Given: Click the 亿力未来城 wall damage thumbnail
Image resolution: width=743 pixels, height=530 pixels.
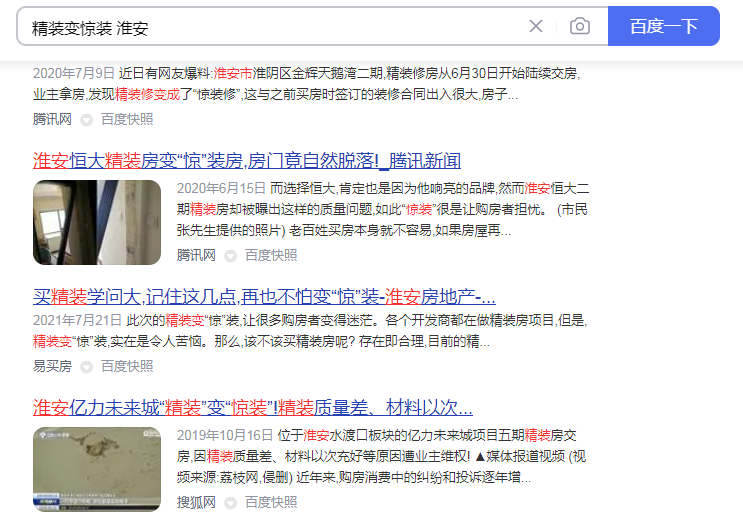Looking at the screenshot, I should click(97, 469).
